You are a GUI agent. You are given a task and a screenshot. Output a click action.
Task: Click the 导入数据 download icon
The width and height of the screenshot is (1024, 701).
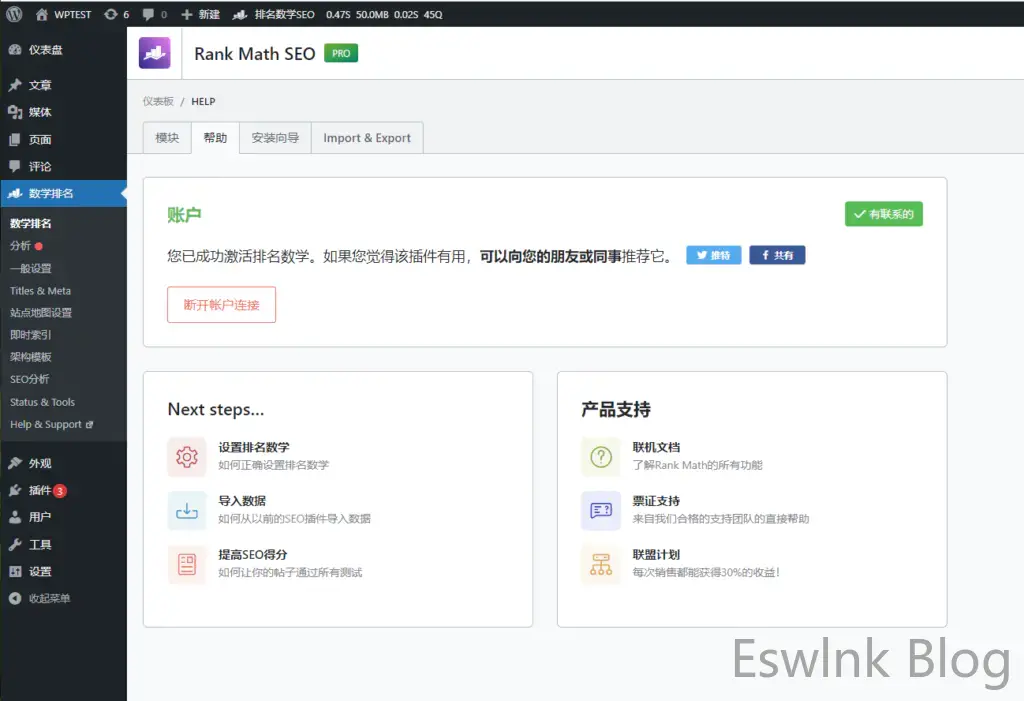(187, 510)
